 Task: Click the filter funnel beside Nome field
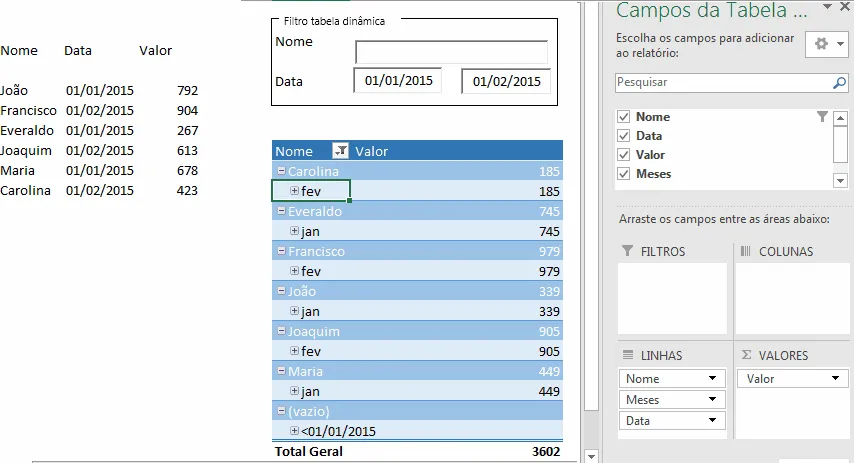(822, 117)
